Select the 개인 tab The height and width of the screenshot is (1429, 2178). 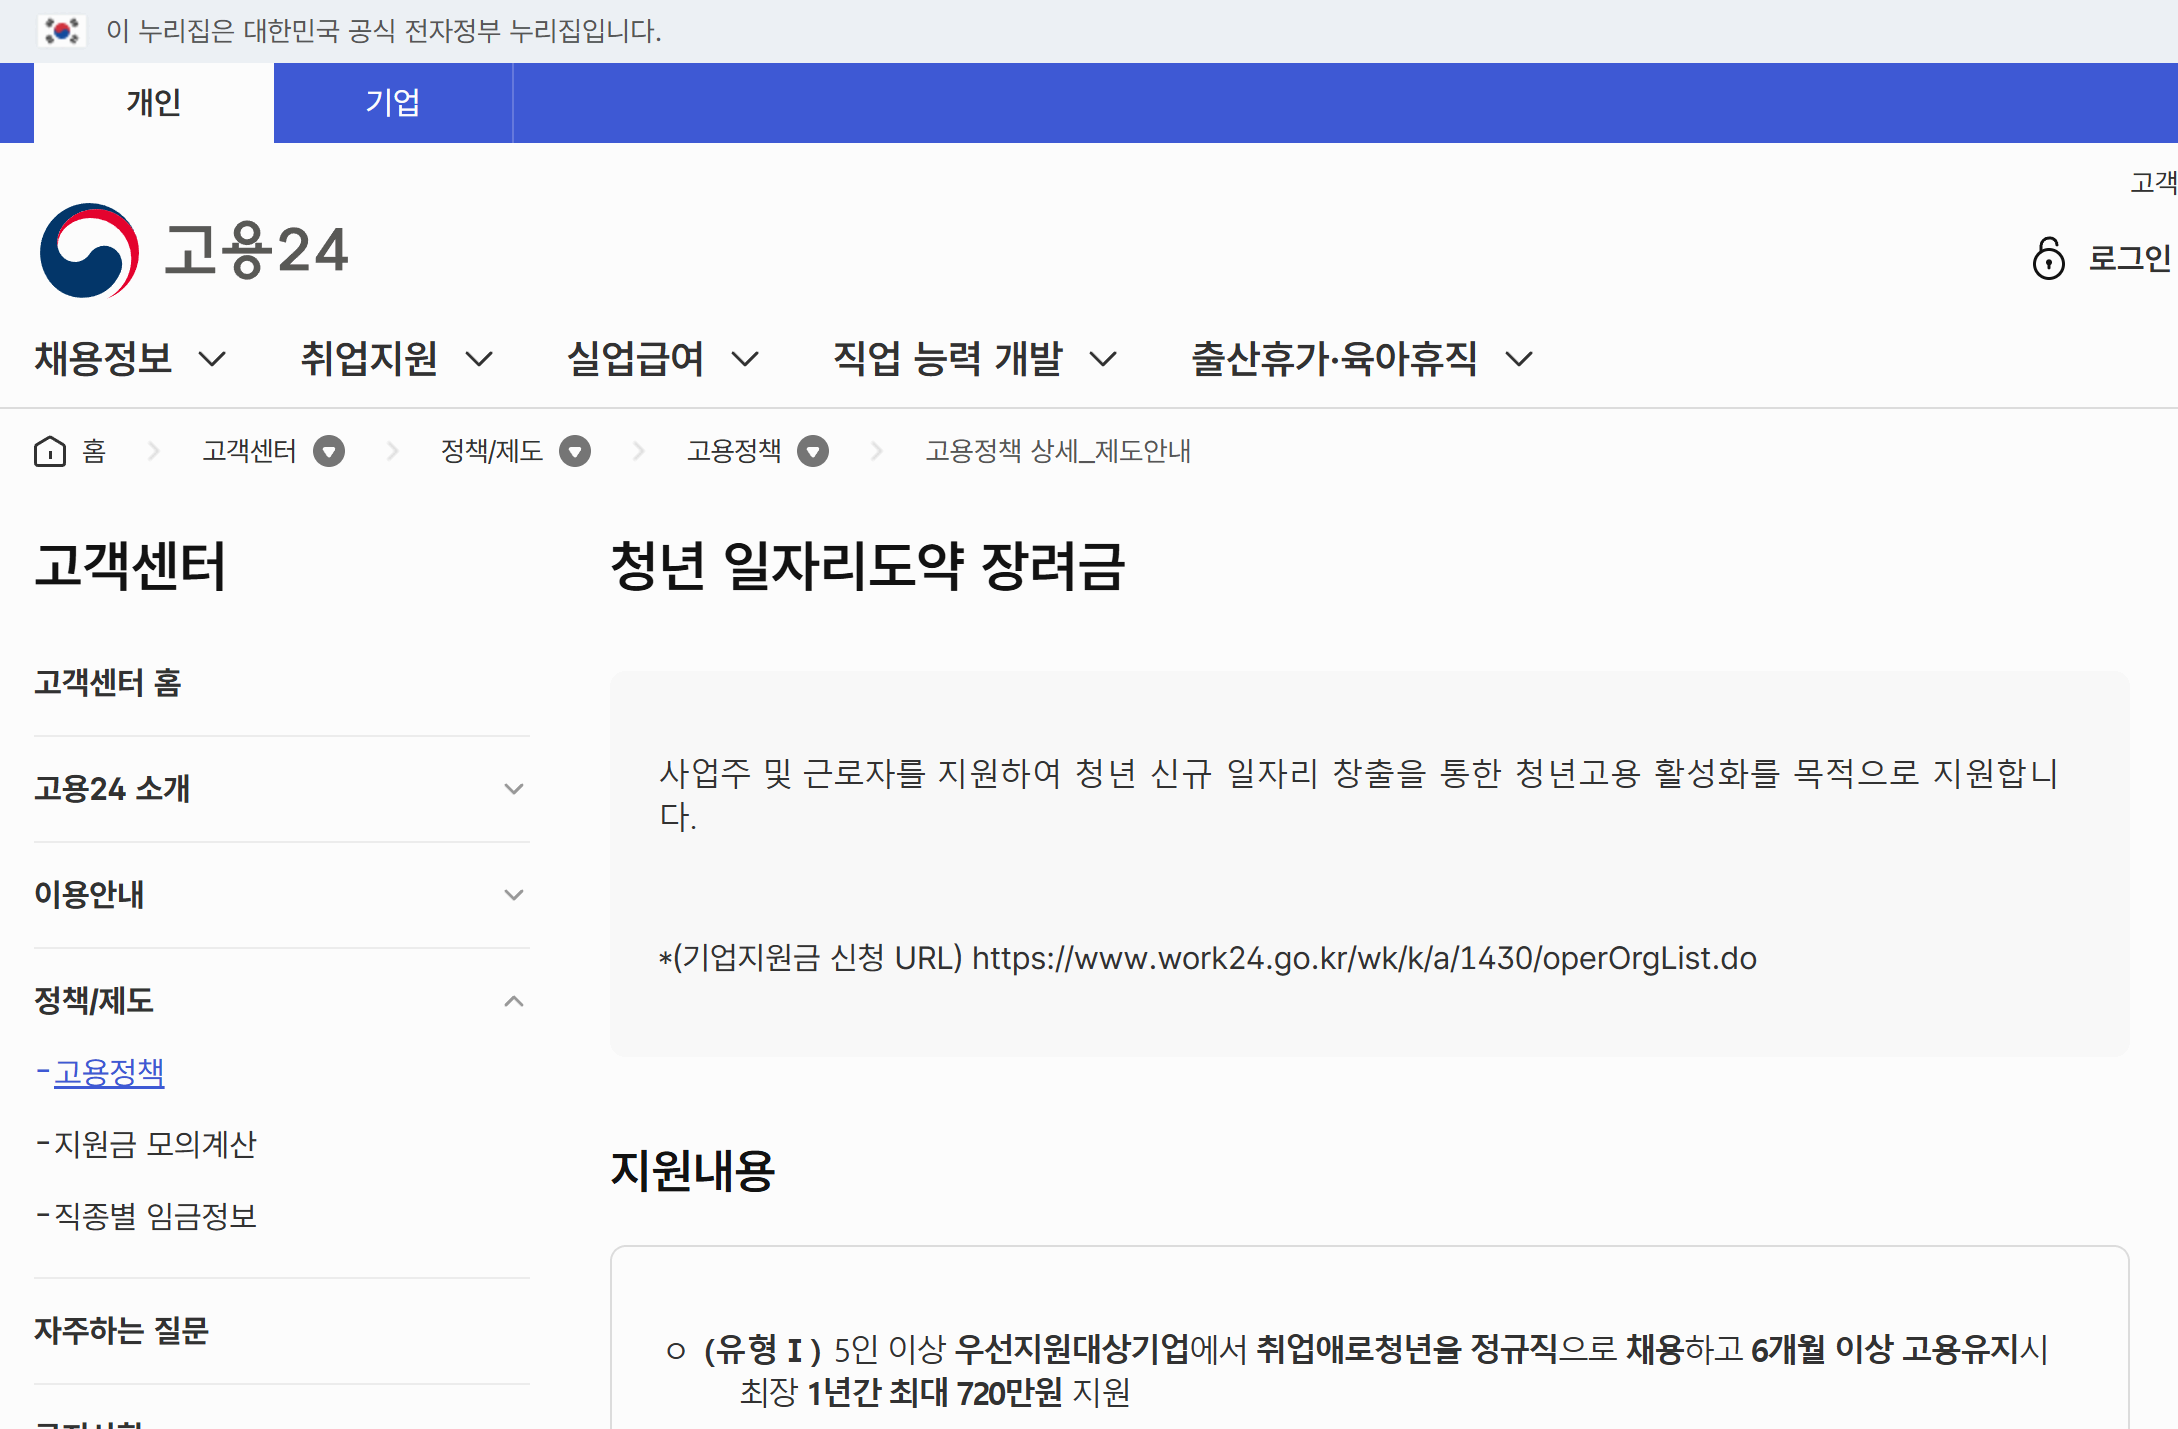153,103
